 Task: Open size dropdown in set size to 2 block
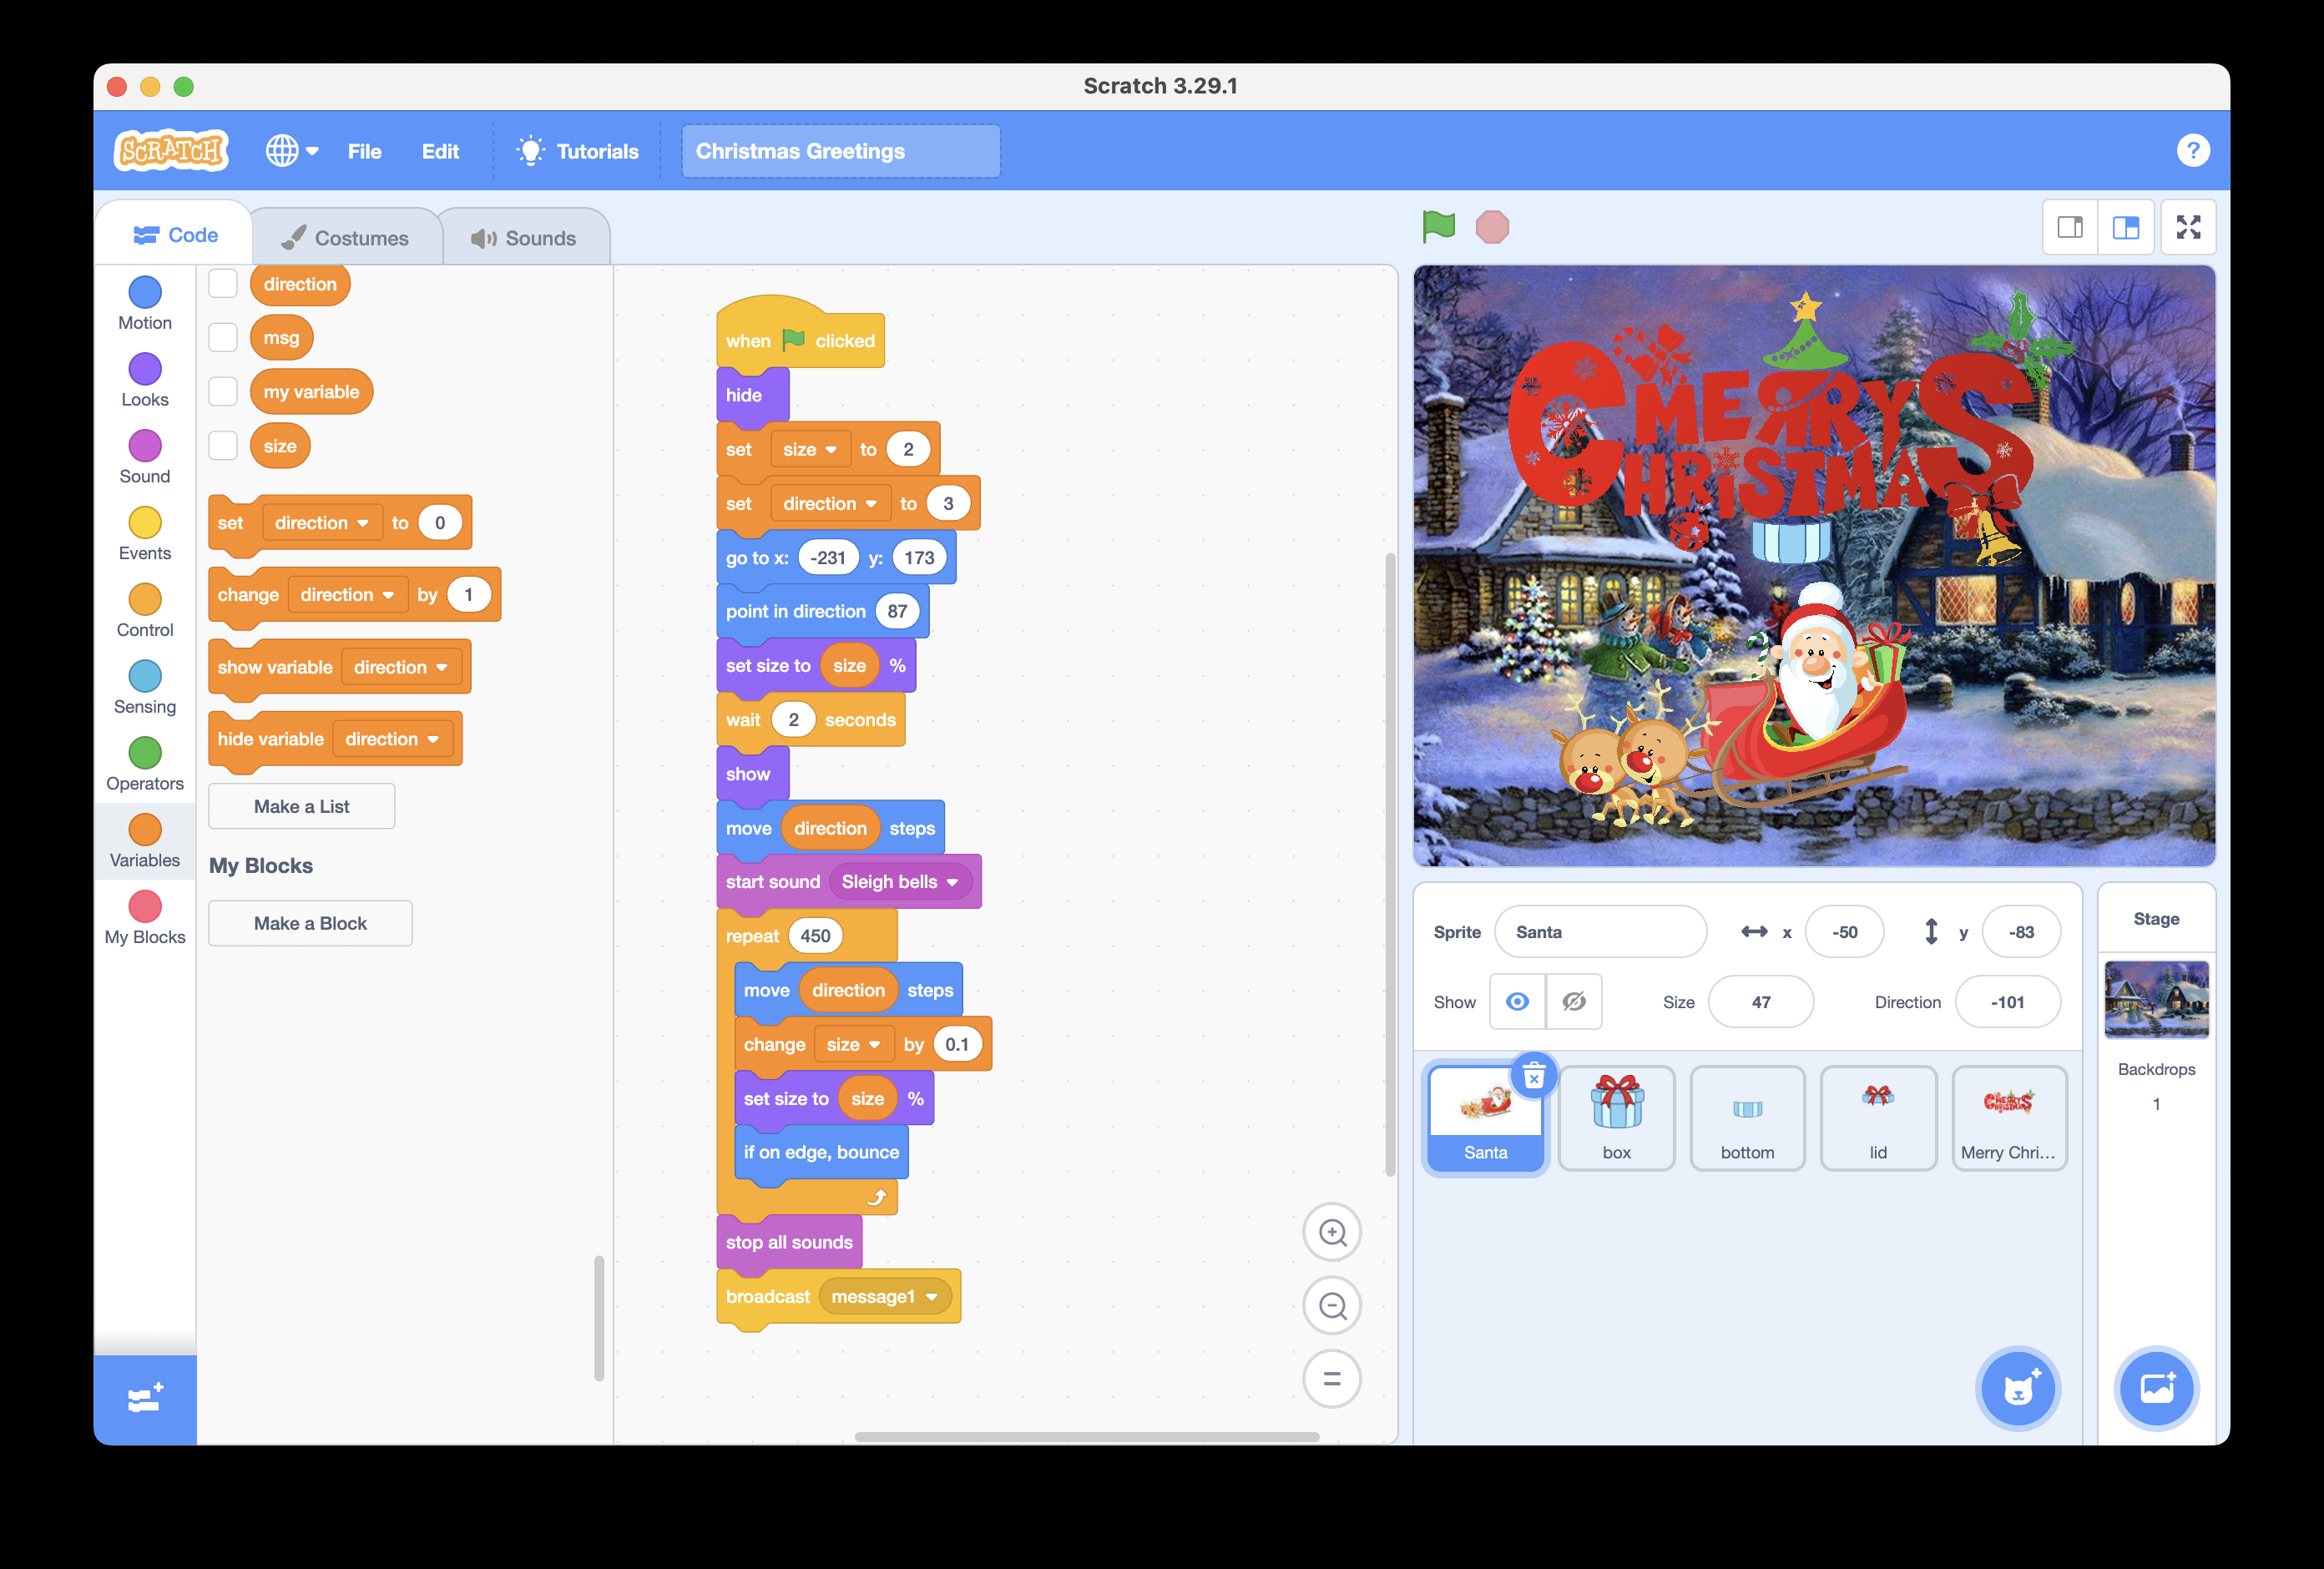[810, 450]
